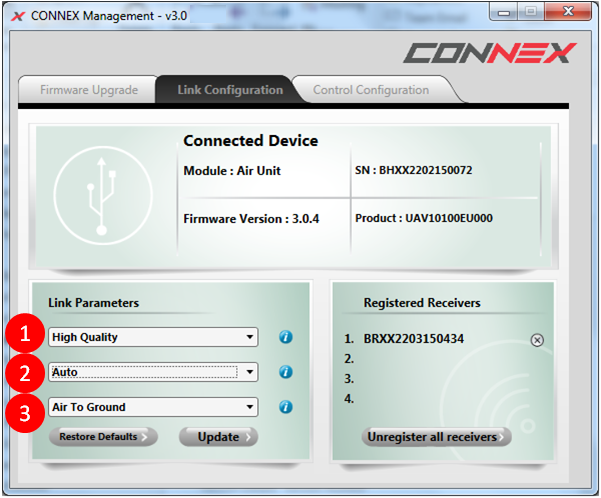Screen dimensions: 601x498
Task: Click the Link Parameters heading
Action: [94, 303]
